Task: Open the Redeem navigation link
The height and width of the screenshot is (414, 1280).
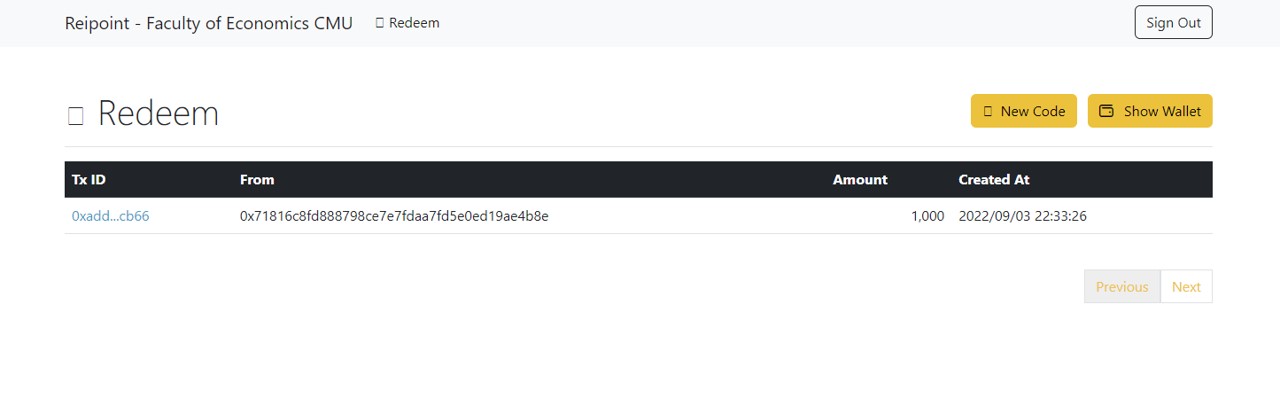Action: click(x=413, y=23)
